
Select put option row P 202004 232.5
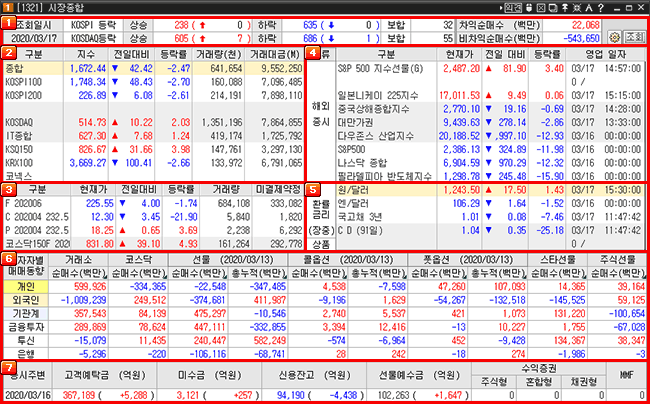point(153,230)
